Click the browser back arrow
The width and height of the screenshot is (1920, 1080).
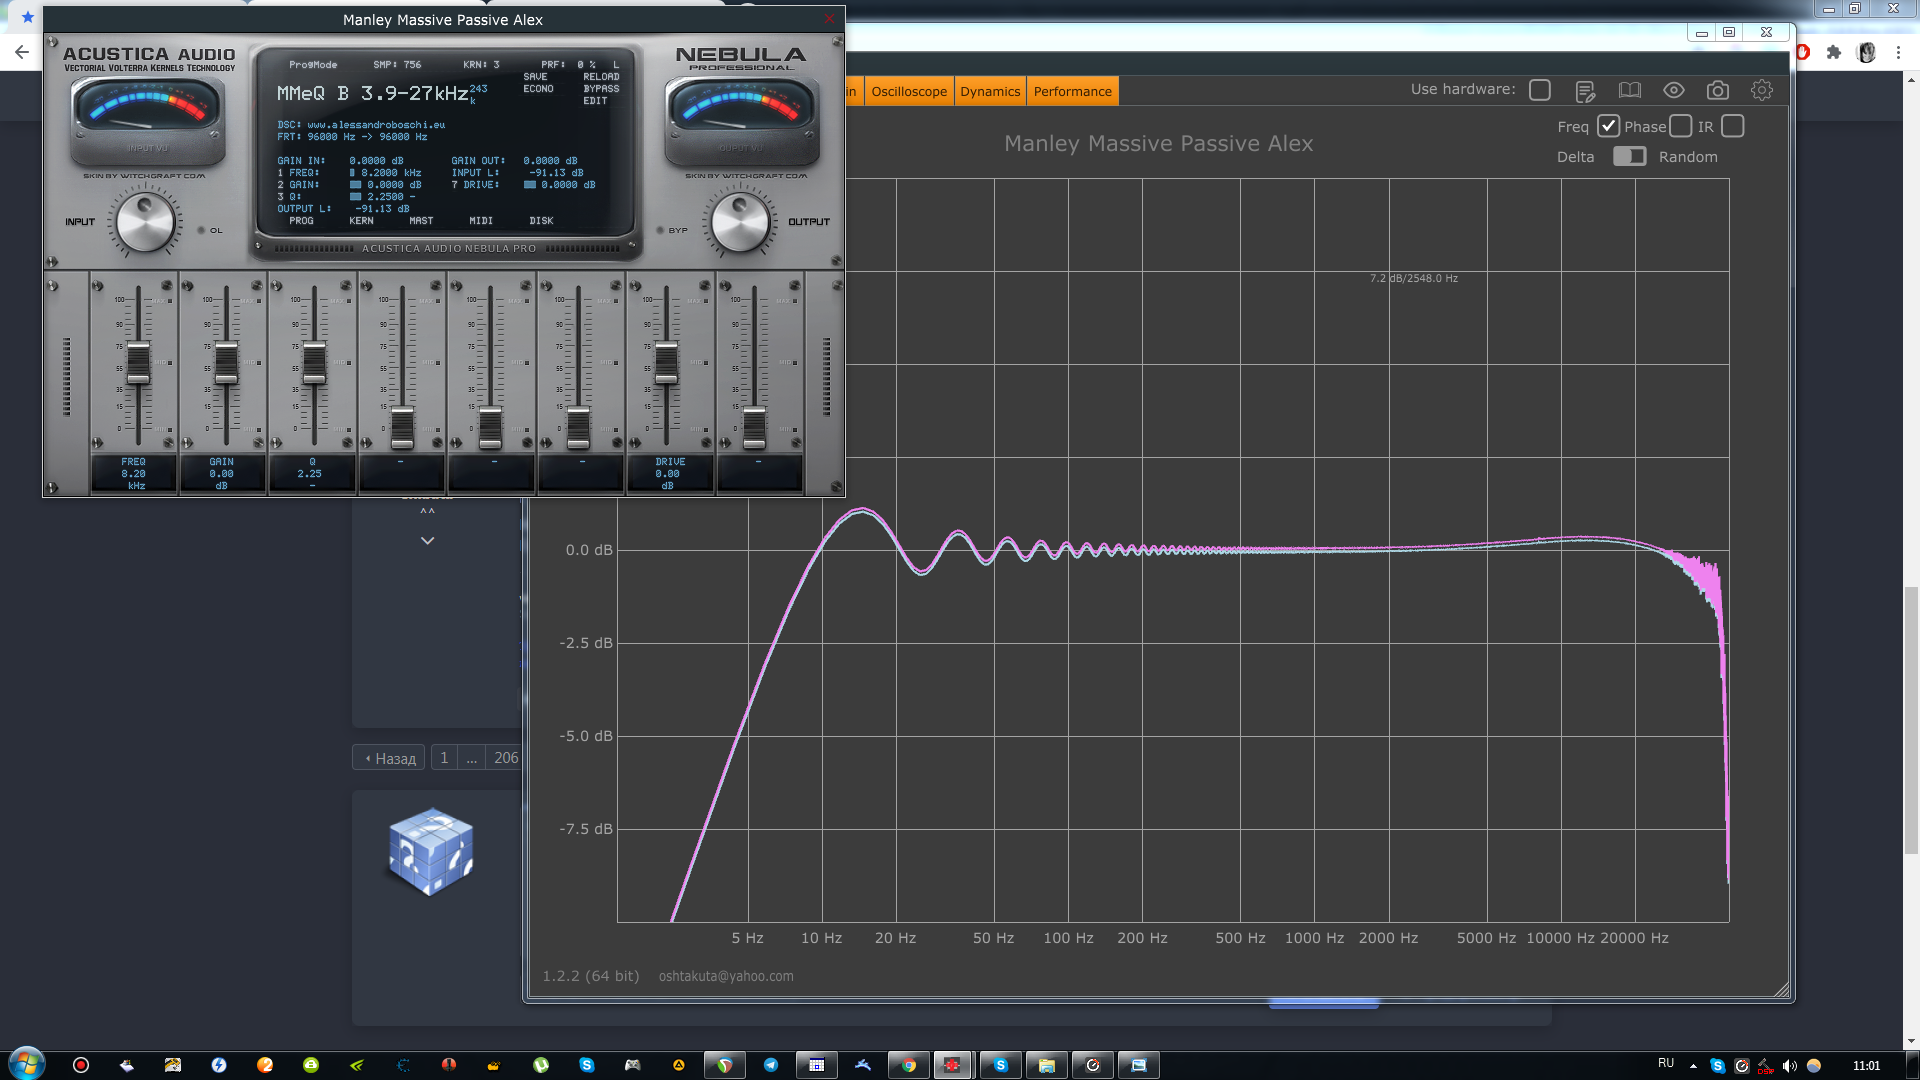[x=22, y=52]
